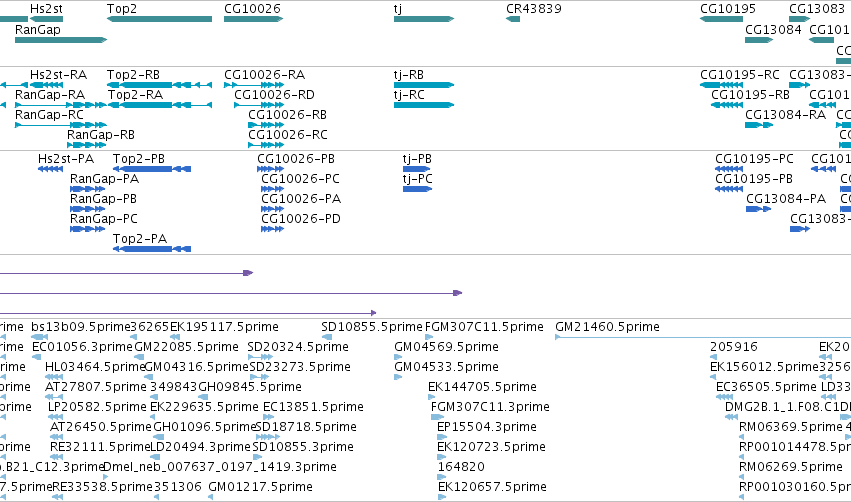851x502 pixels.
Task: Select the RanGap-PB protein label
Action: 103,199
